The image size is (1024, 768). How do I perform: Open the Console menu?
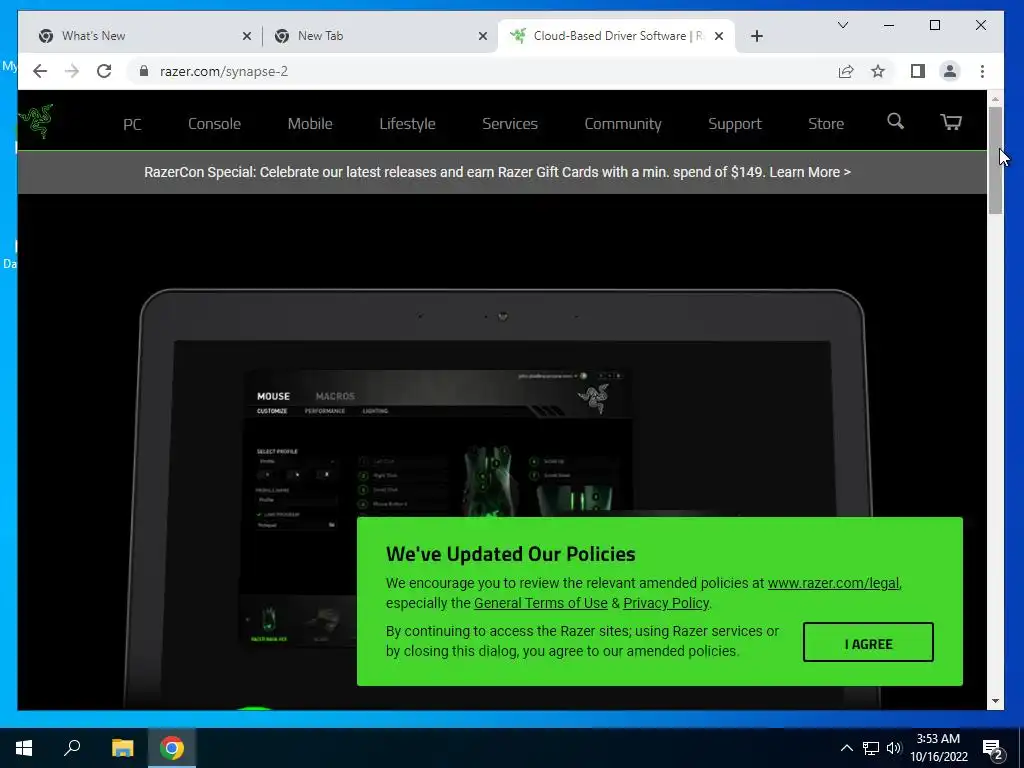(214, 123)
